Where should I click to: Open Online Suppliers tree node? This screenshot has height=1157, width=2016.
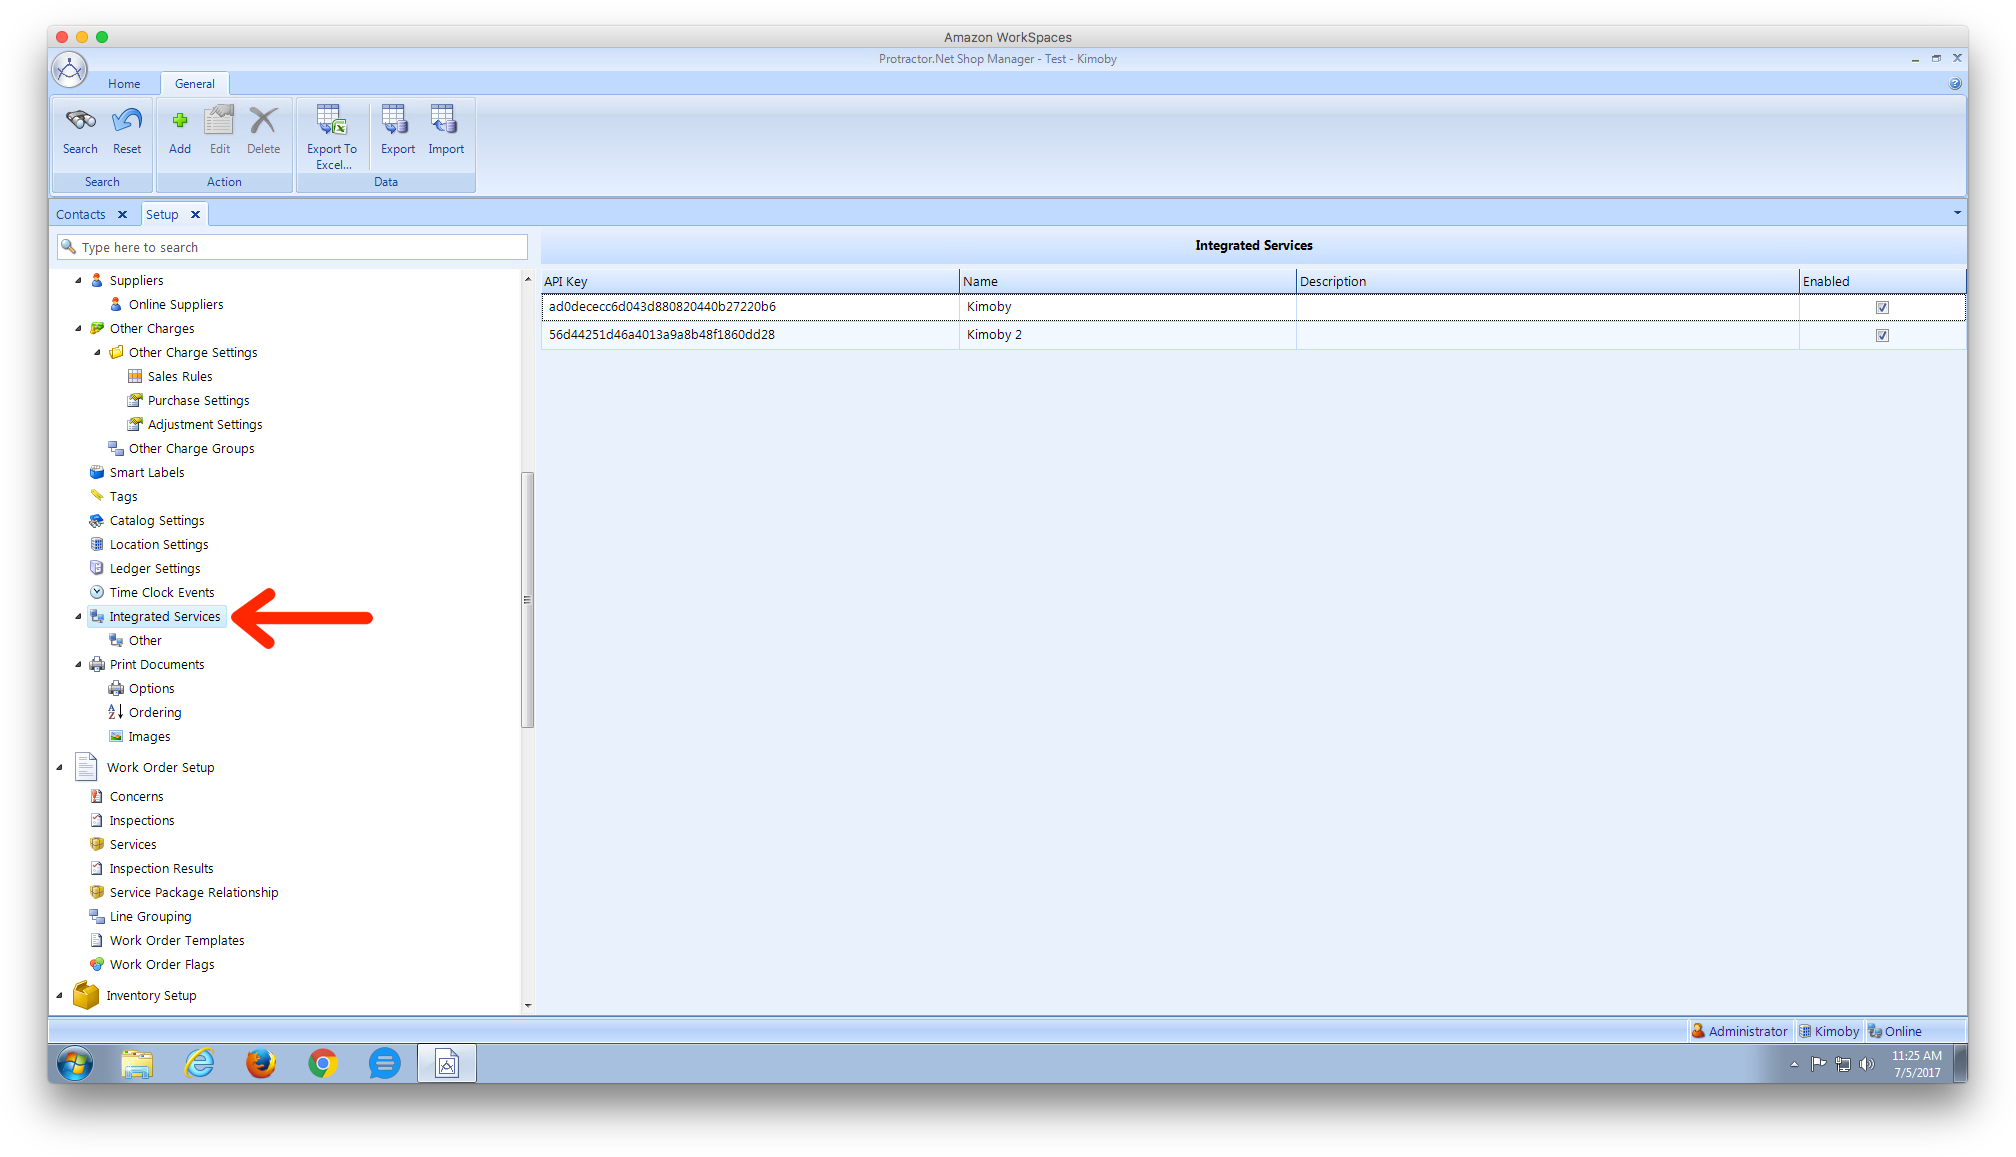coord(176,305)
